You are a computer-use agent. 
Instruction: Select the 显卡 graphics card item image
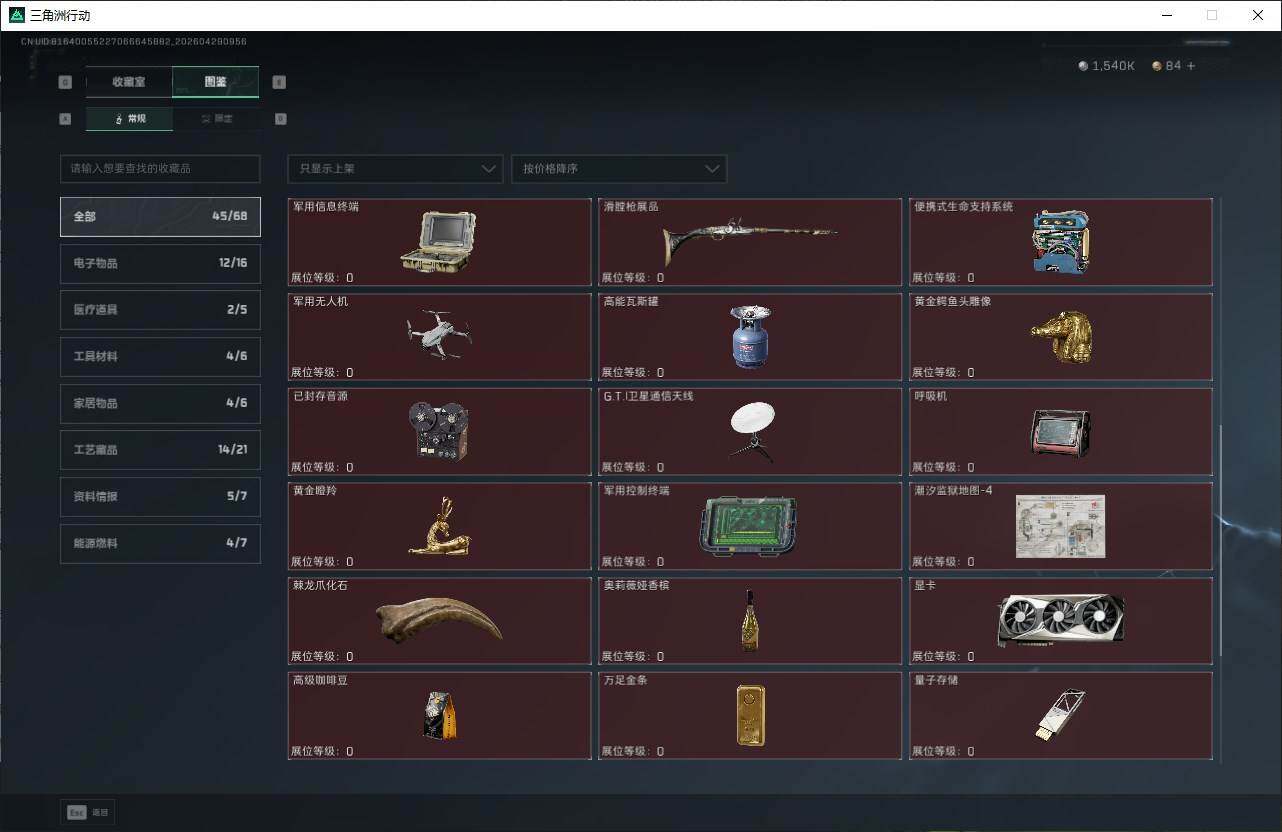1061,618
